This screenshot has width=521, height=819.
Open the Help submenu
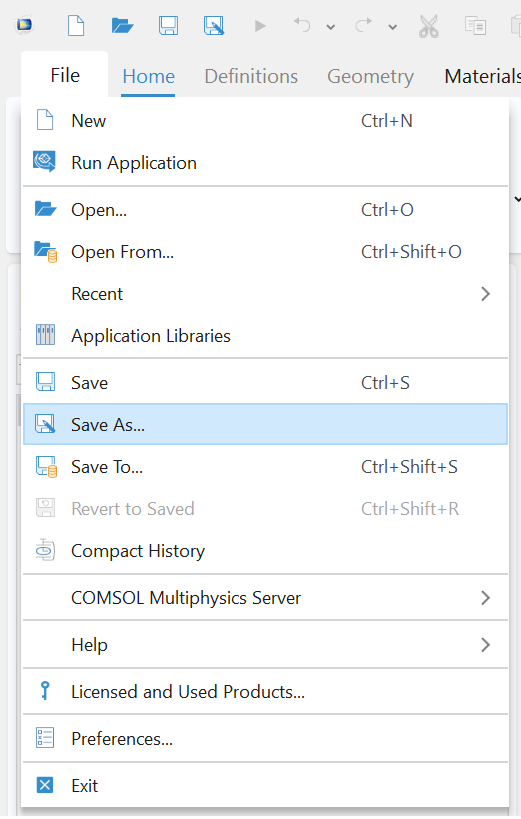(x=265, y=645)
